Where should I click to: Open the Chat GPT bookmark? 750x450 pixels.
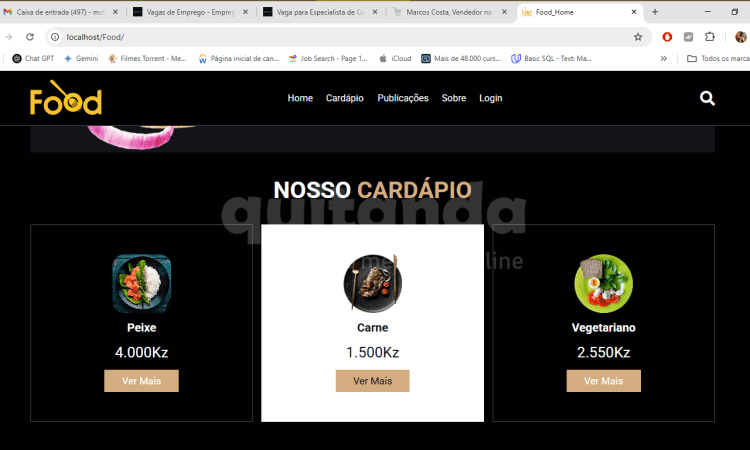coord(33,58)
